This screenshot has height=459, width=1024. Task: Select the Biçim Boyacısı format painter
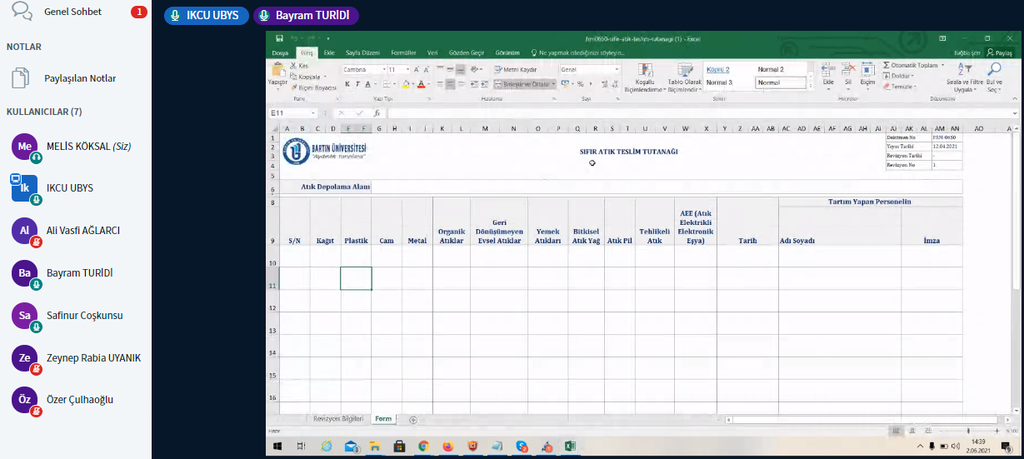click(x=313, y=87)
